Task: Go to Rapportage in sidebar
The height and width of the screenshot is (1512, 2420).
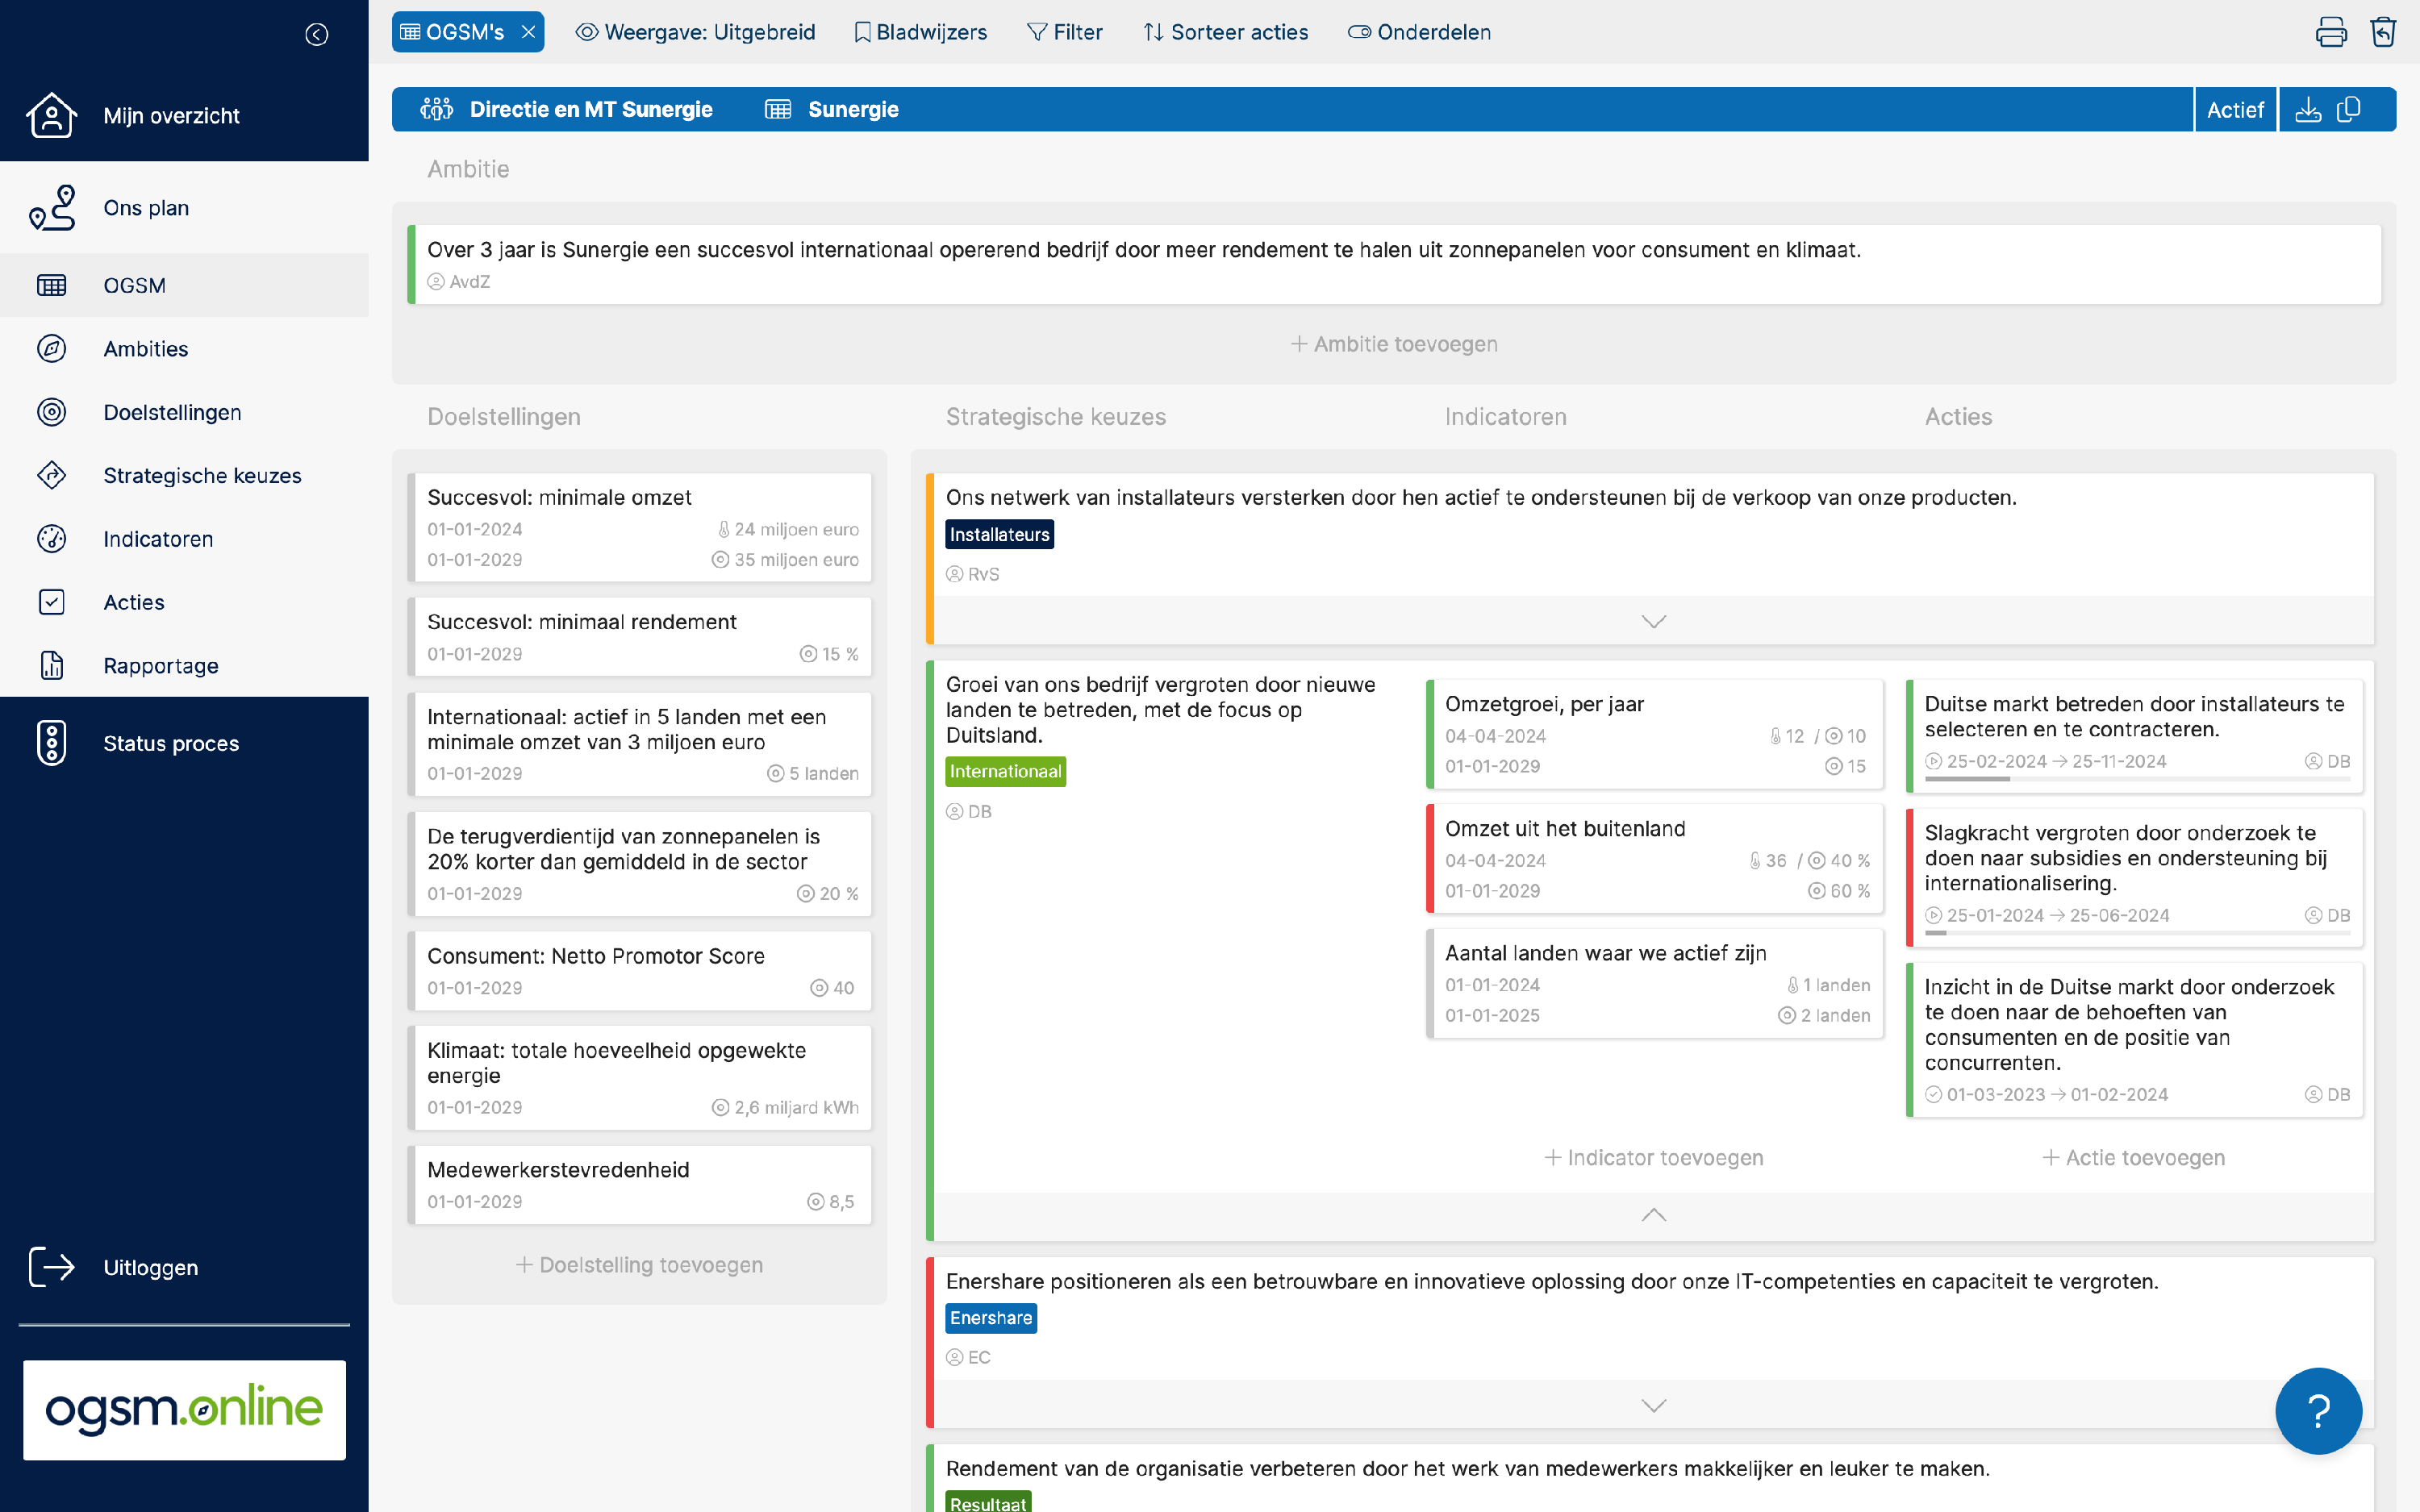Action: (x=161, y=666)
